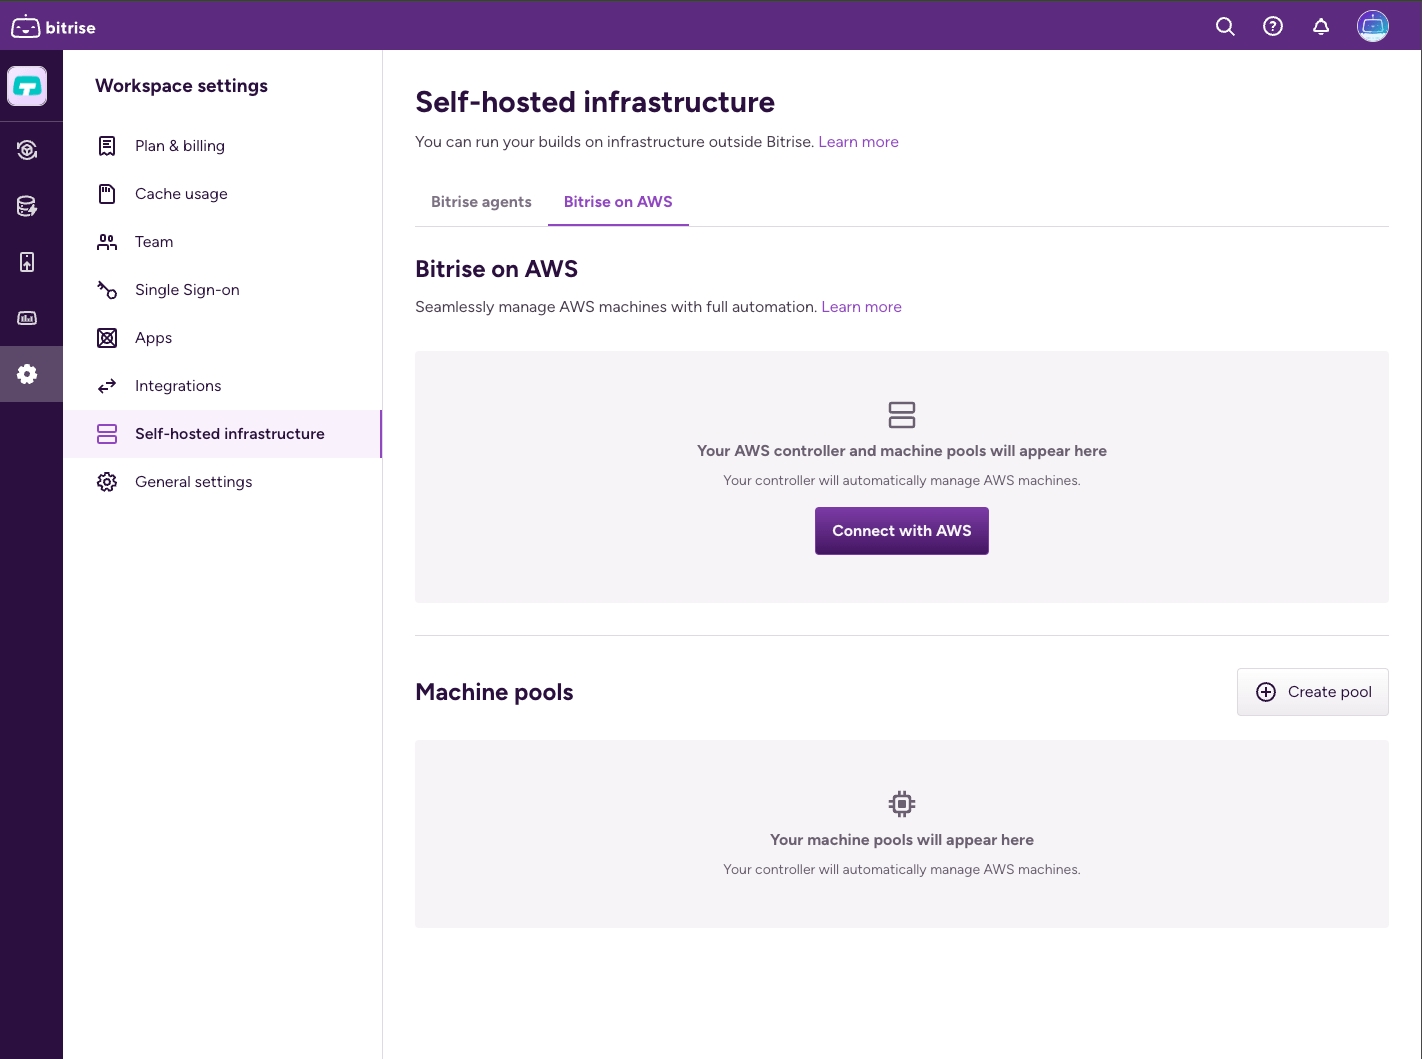
Task: Open the insights chart icon in rail
Action: tap(28, 318)
